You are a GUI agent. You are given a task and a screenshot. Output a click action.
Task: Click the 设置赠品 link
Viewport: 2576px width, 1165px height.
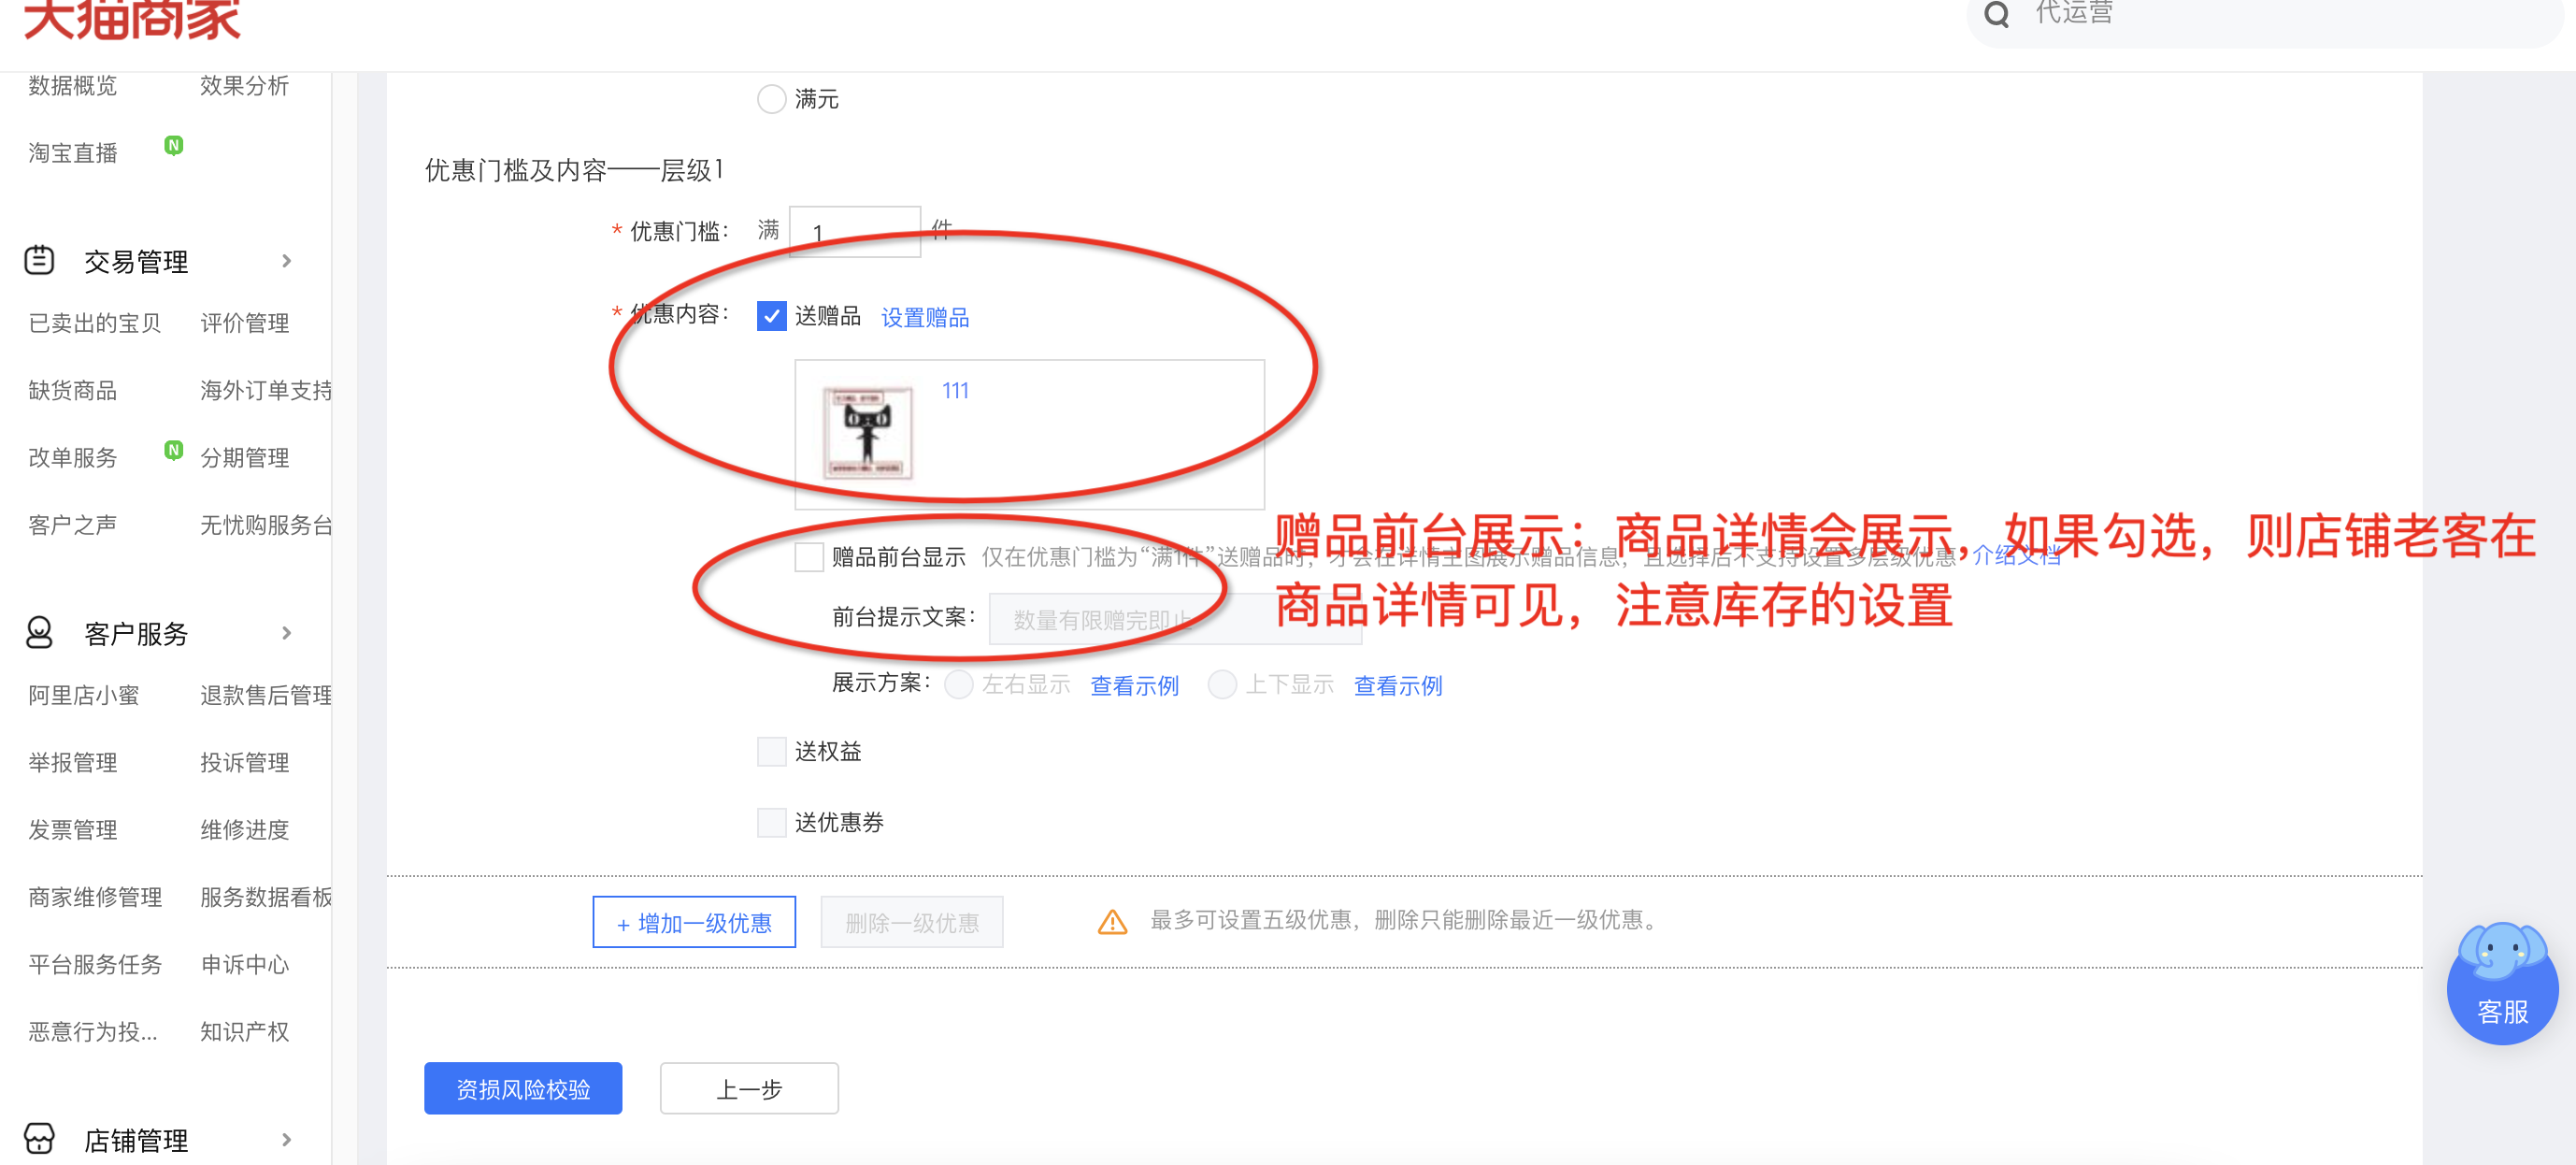(x=924, y=318)
